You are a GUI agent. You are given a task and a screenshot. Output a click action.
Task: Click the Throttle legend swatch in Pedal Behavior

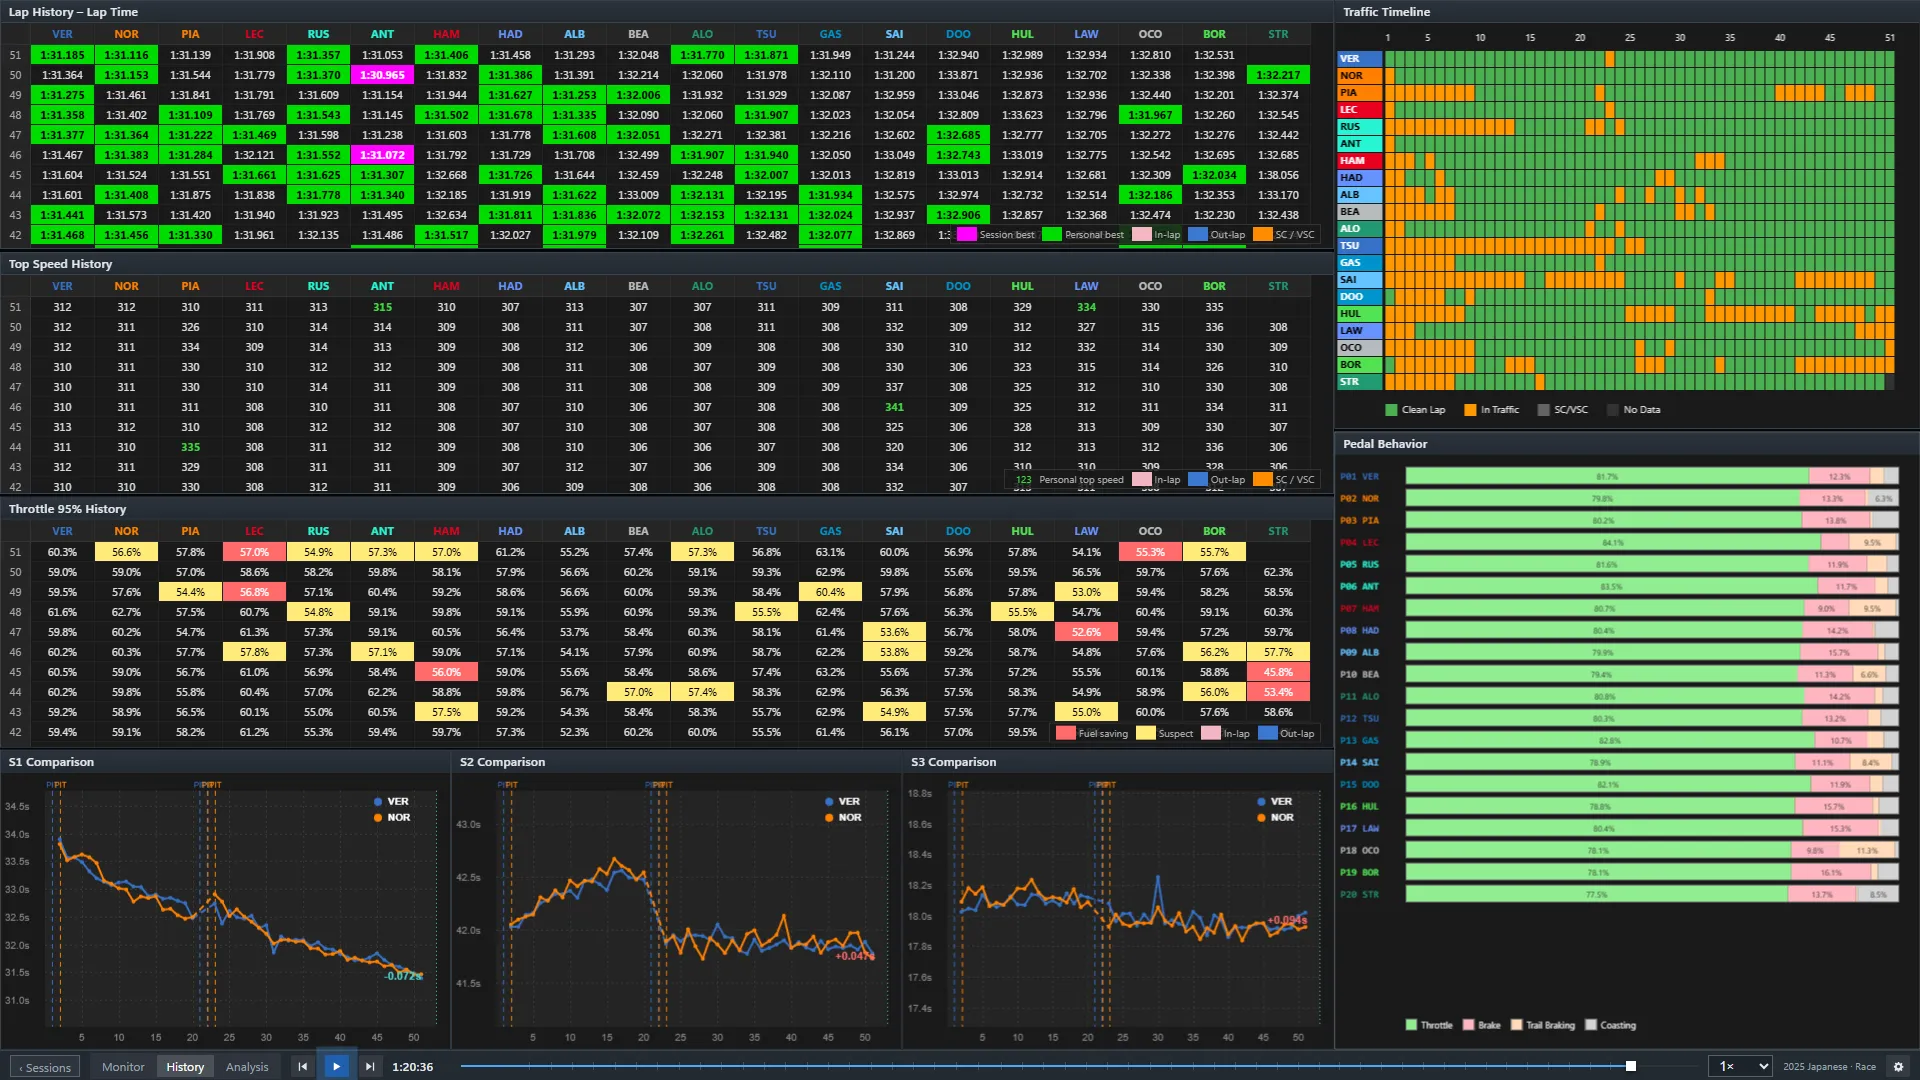pyautogui.click(x=1411, y=1025)
